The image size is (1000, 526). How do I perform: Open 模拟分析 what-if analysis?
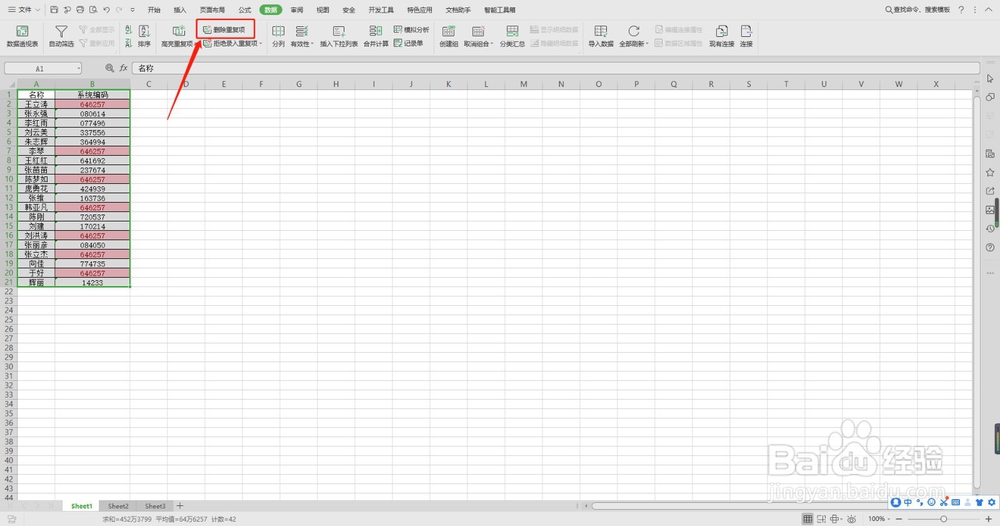(411, 29)
